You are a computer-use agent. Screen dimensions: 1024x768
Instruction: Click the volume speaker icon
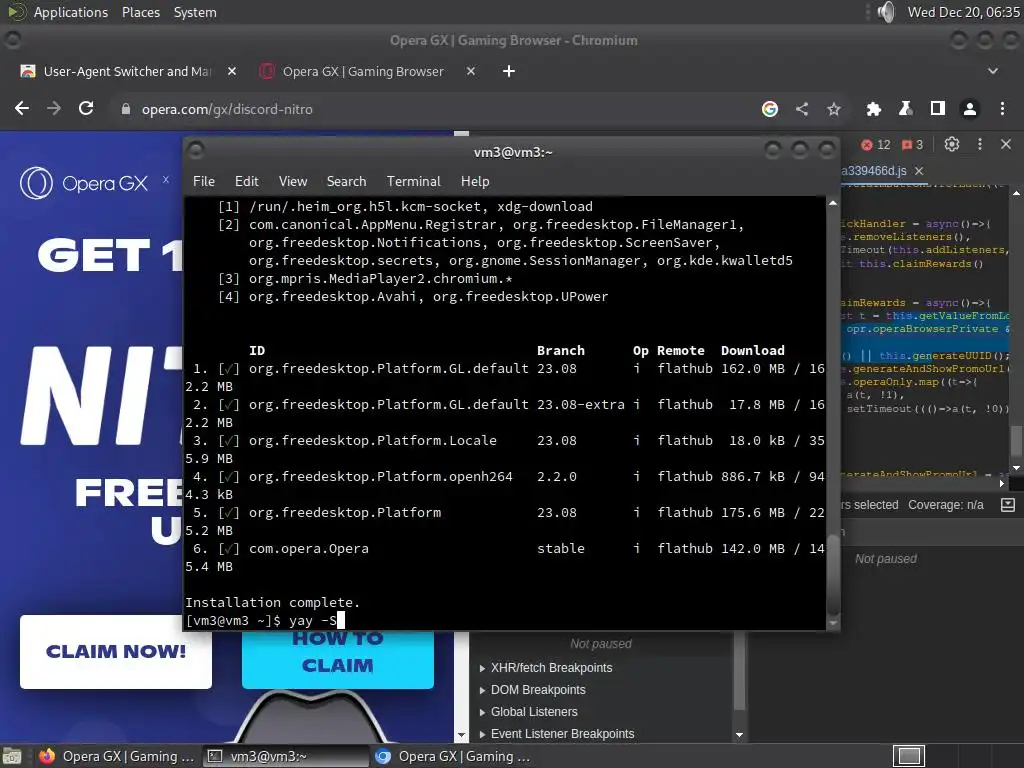click(886, 12)
